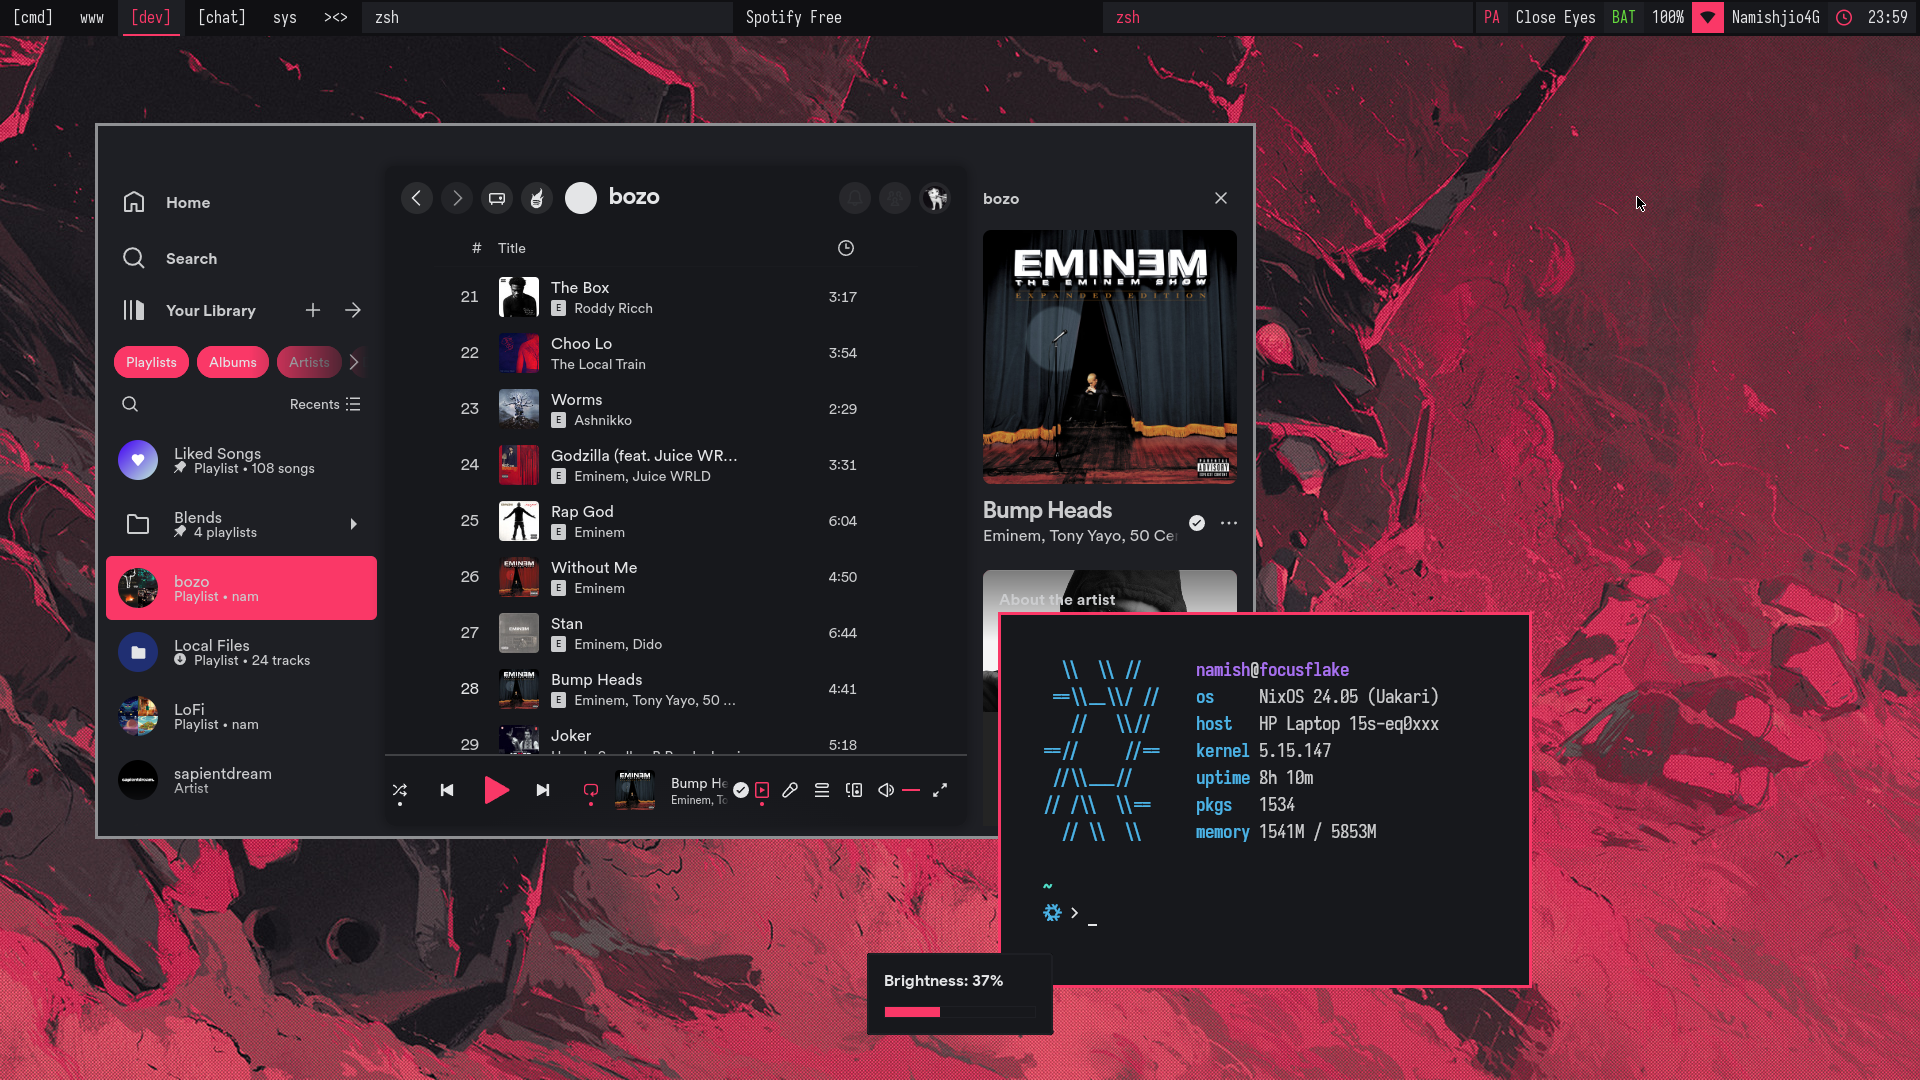The image size is (1920, 1080).
Task: Click the duration clock column header
Action: pos(846,248)
